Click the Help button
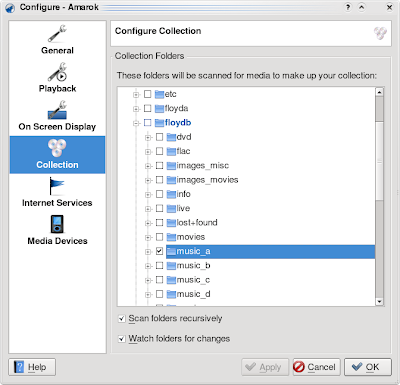Screen dimensions: 400x385 (32, 367)
